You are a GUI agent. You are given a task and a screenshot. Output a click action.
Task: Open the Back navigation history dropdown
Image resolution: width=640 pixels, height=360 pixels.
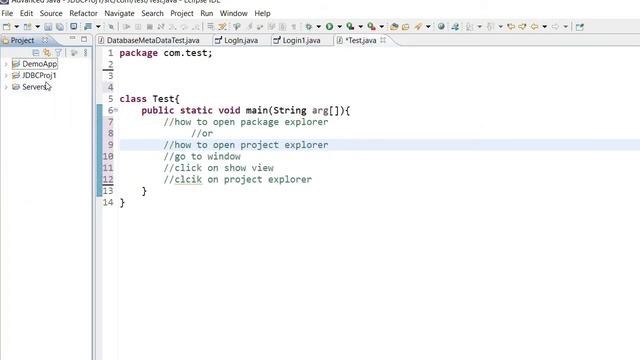pos(544,27)
